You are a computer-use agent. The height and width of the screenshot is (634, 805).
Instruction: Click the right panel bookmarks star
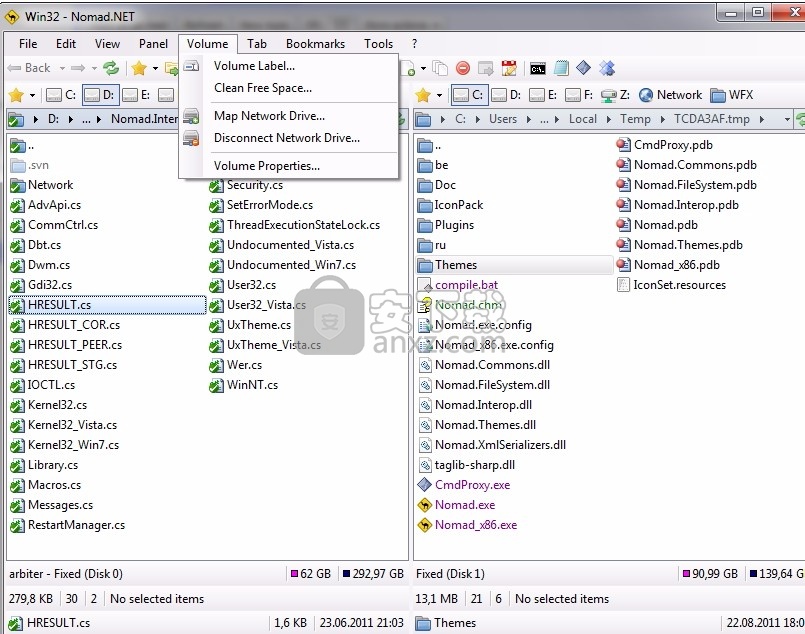point(423,95)
